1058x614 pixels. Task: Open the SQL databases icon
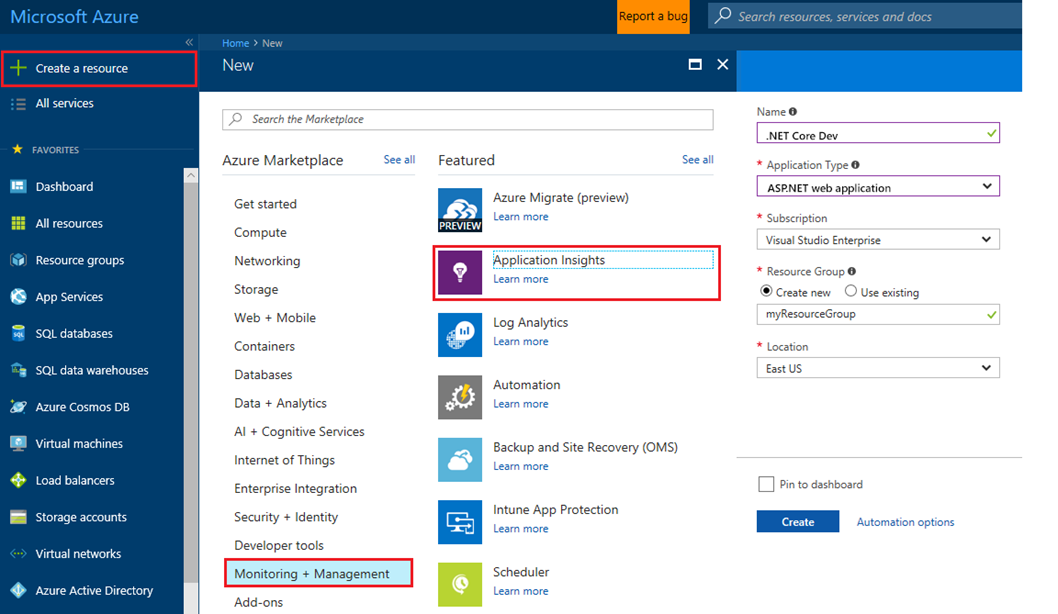18,333
